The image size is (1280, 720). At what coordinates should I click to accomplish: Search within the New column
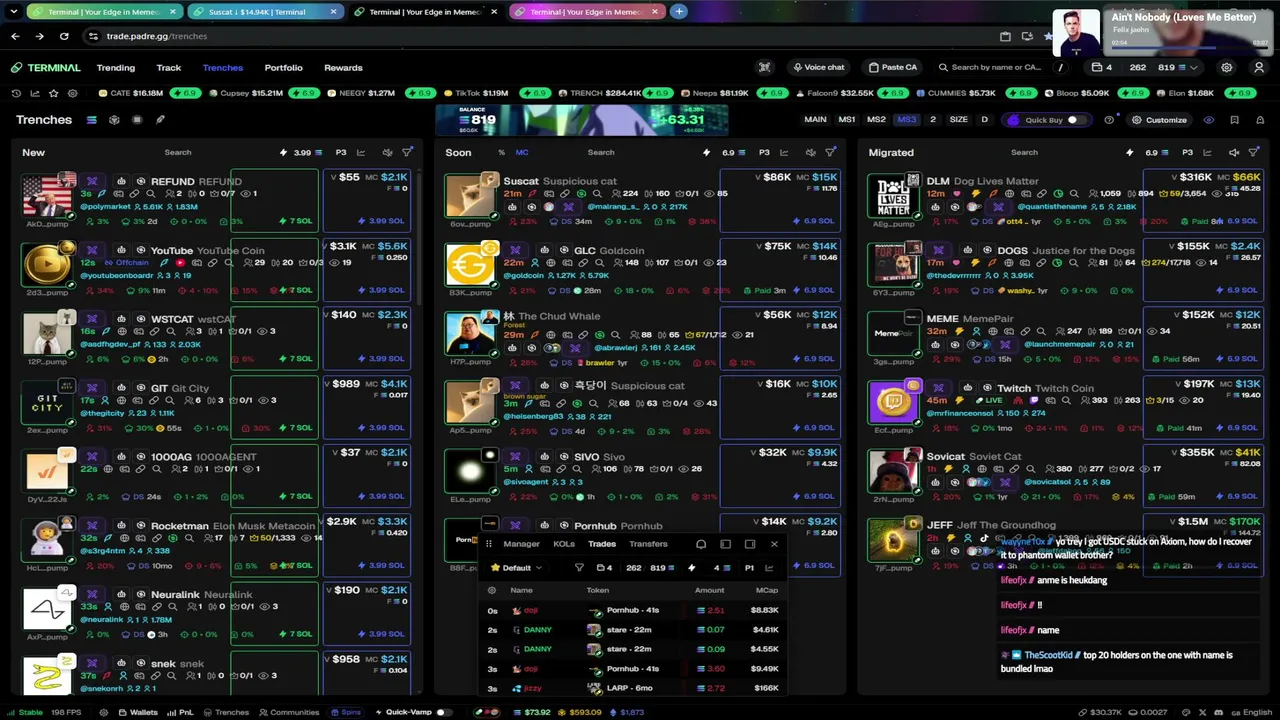point(178,153)
